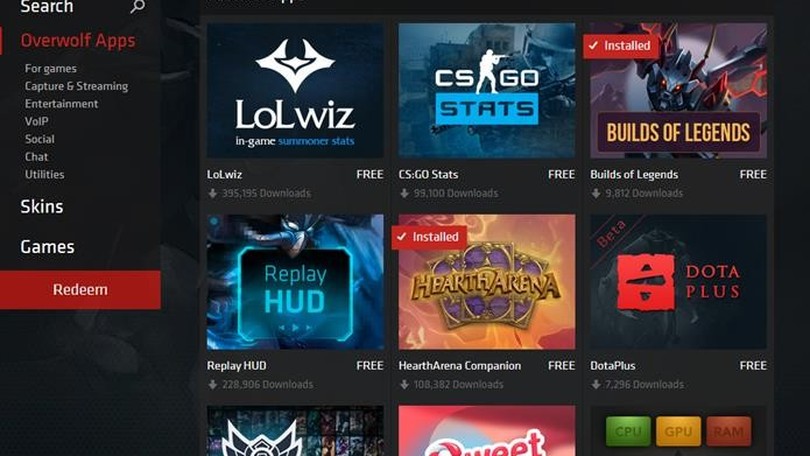This screenshot has width=810, height=456.
Task: Click the Redeem button
Action: [80, 290]
